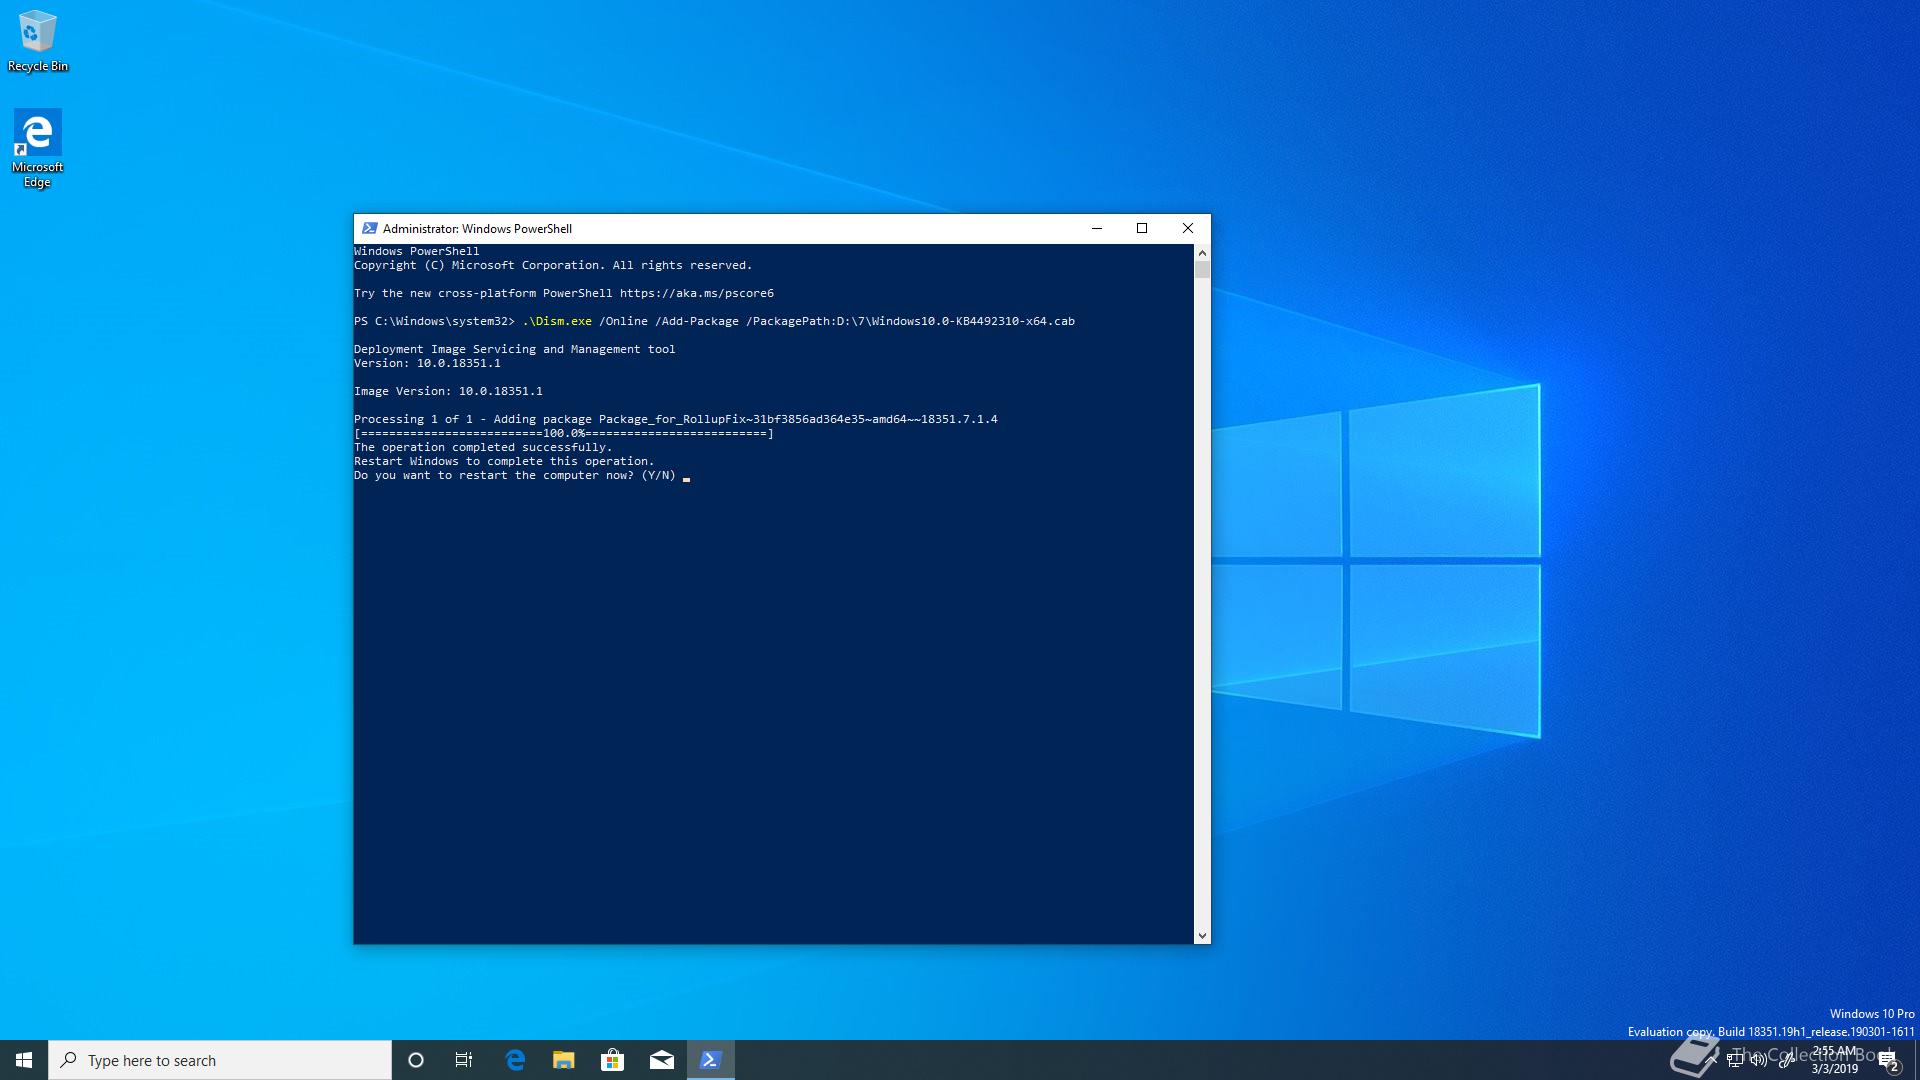
Task: Click 'The operation completed successfully.' line
Action: (x=483, y=447)
